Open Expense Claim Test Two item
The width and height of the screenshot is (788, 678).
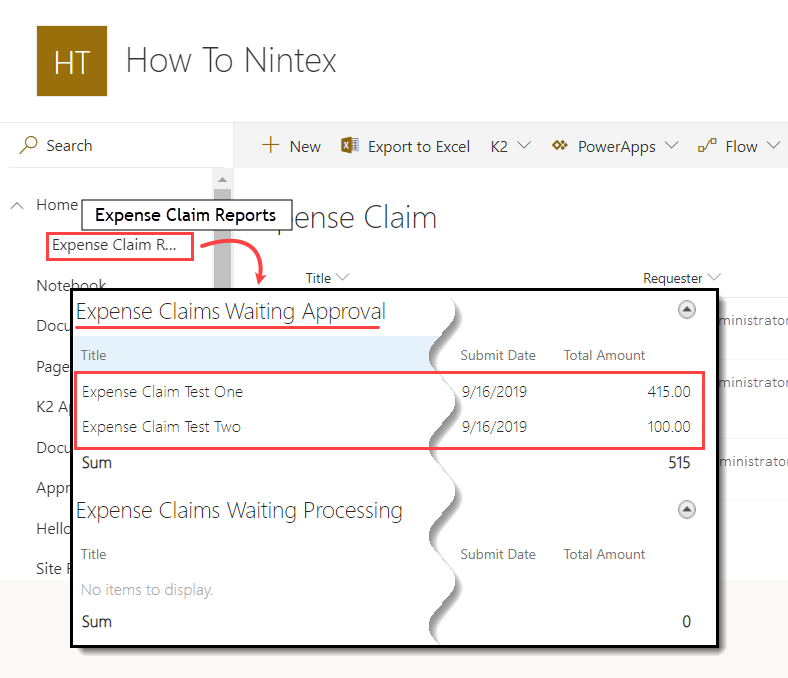161,427
